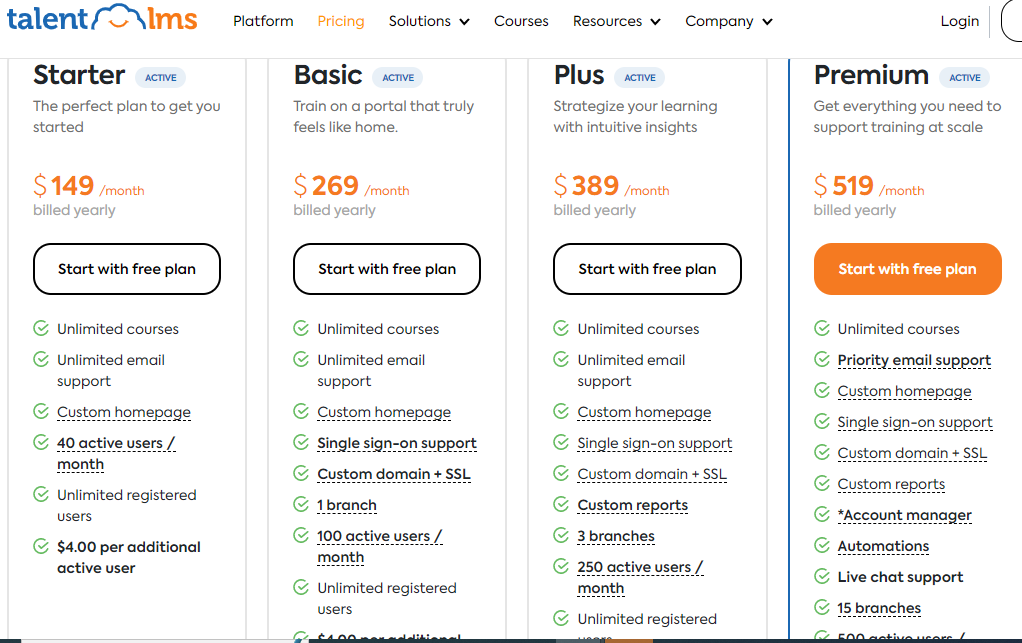Viewport: 1022px width, 643px height.
Task: Click the Login link
Action: click(x=959, y=21)
